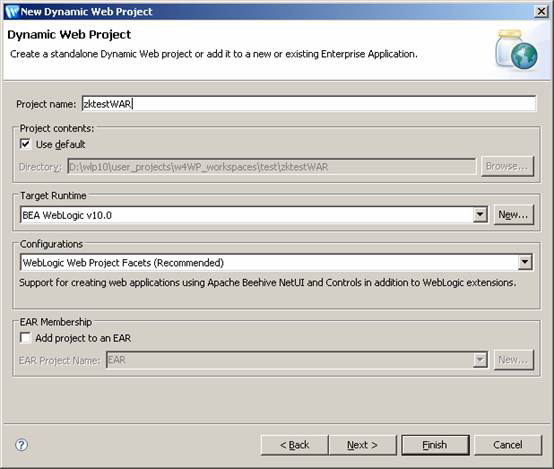
Task: Close the New Dynamic Web Project dialog
Action: click(x=541, y=12)
